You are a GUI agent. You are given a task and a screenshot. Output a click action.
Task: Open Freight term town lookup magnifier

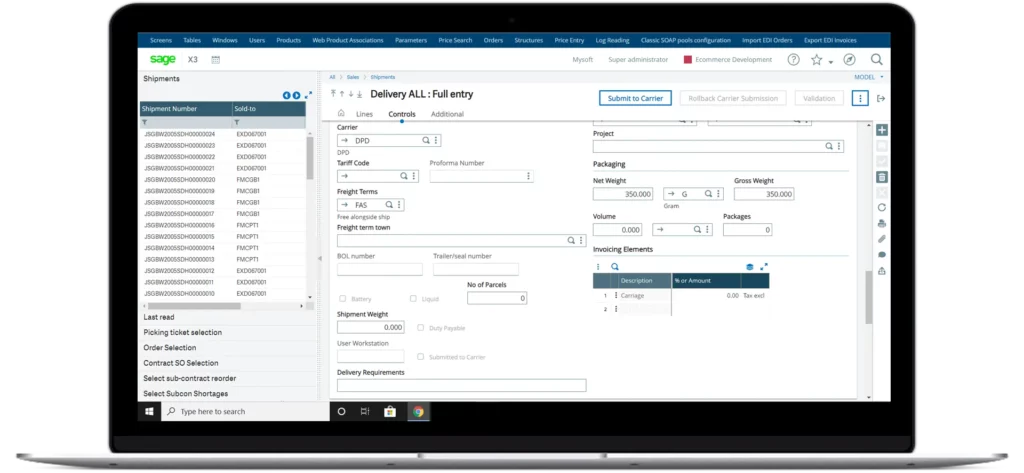[571, 240]
